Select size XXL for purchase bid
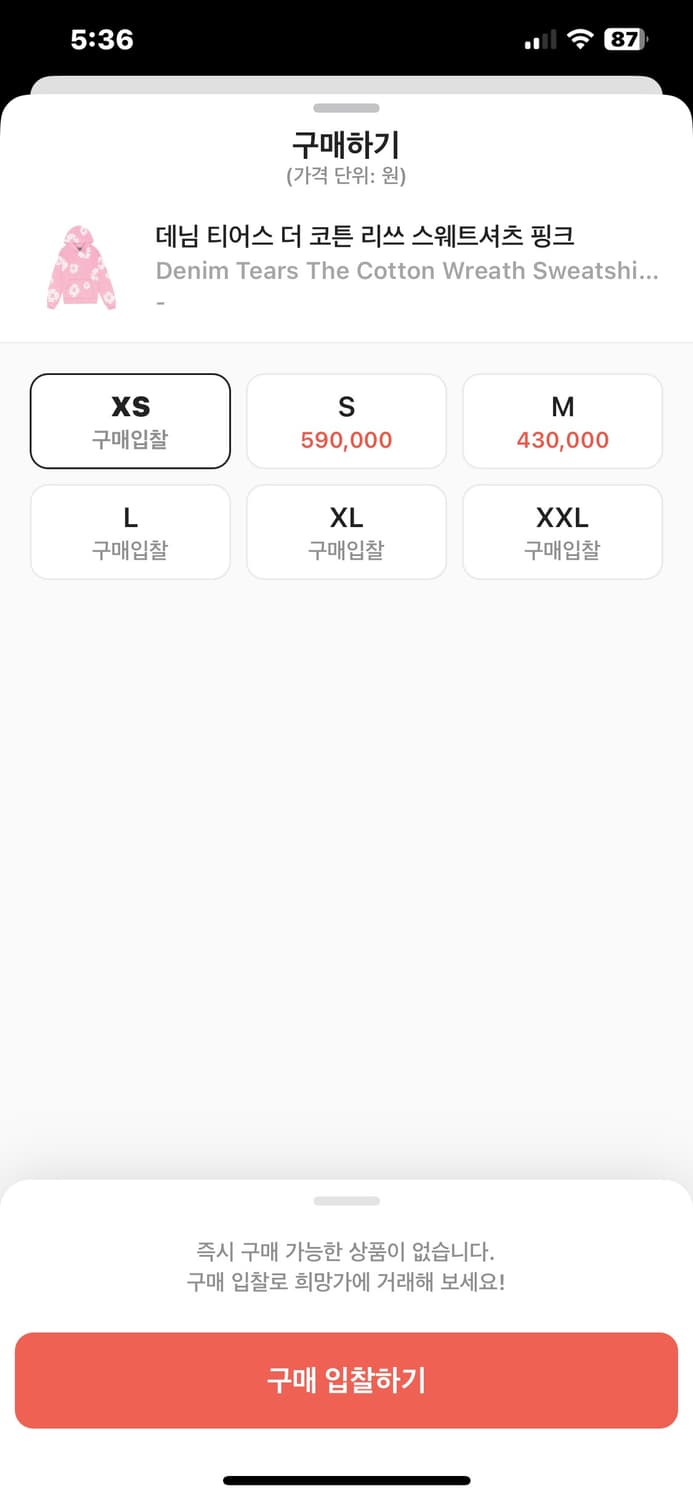 click(562, 531)
